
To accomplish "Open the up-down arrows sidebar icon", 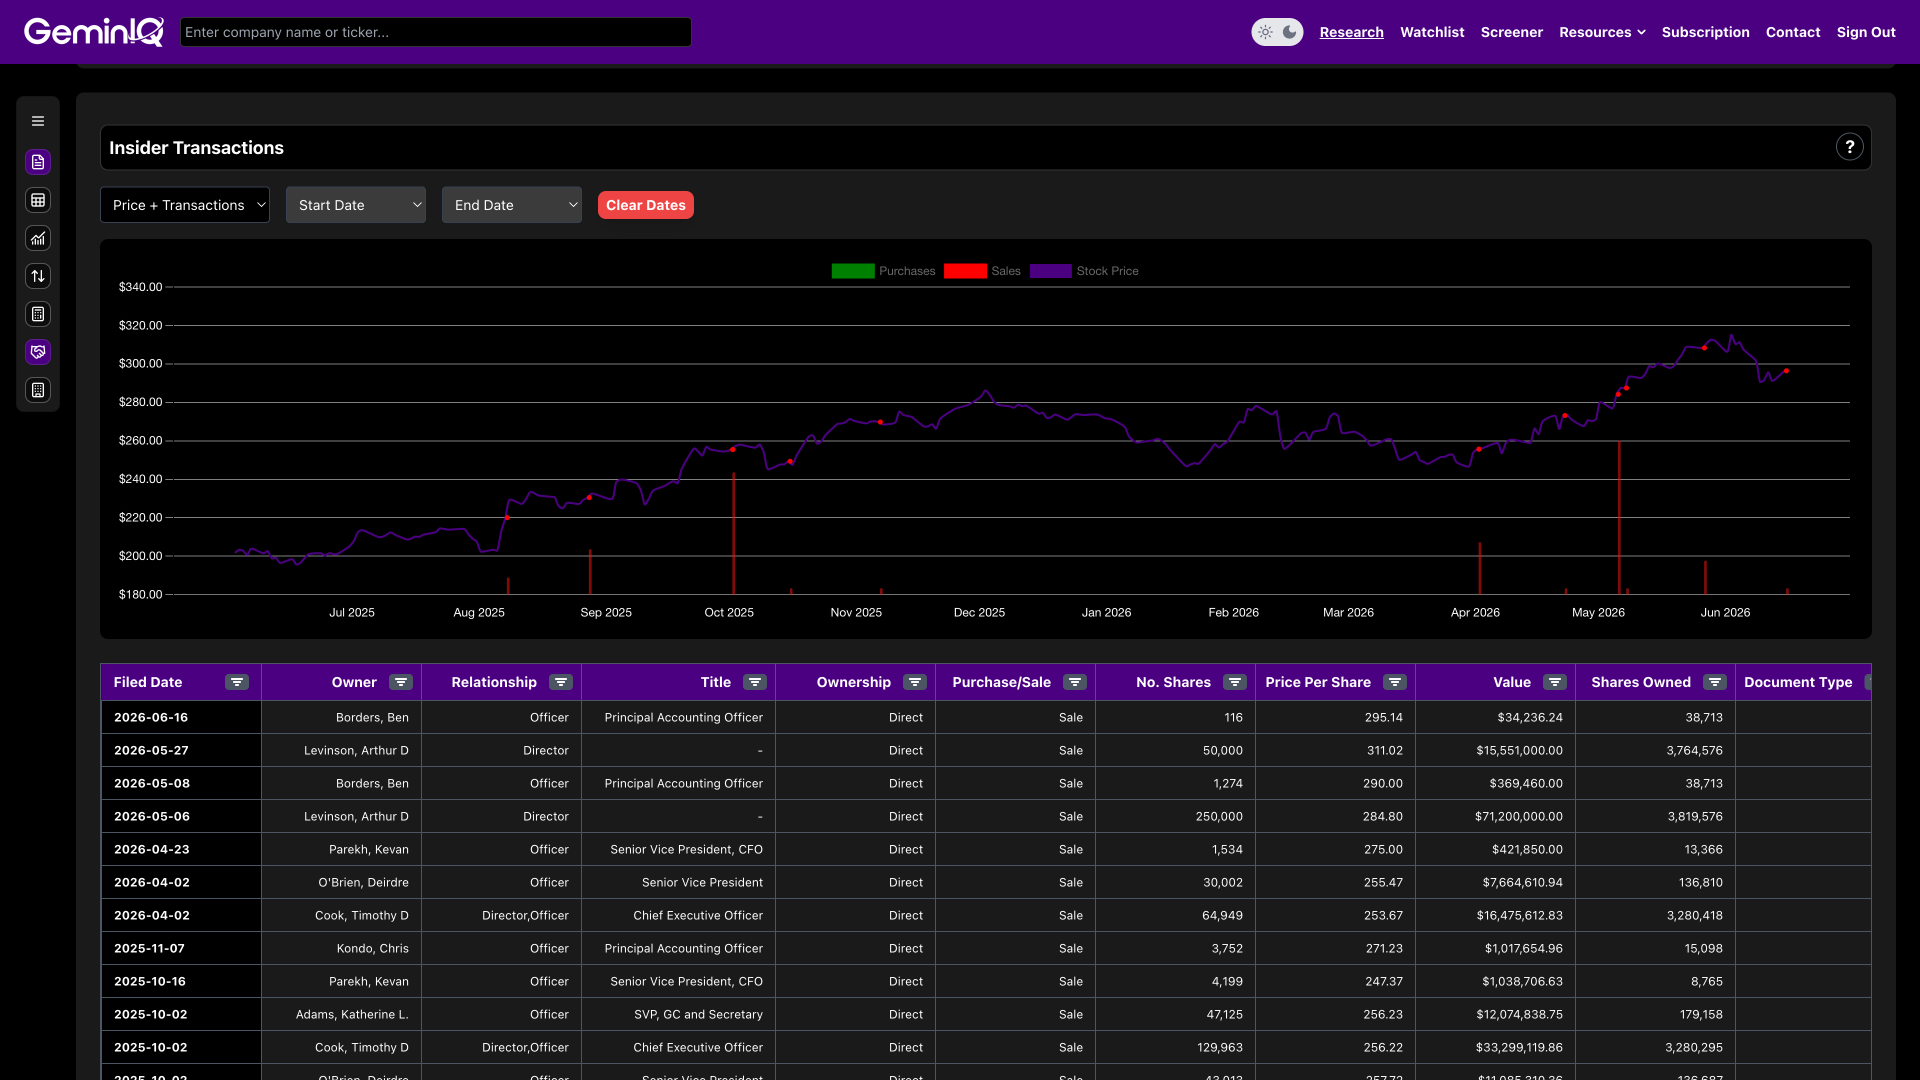I will (x=38, y=276).
